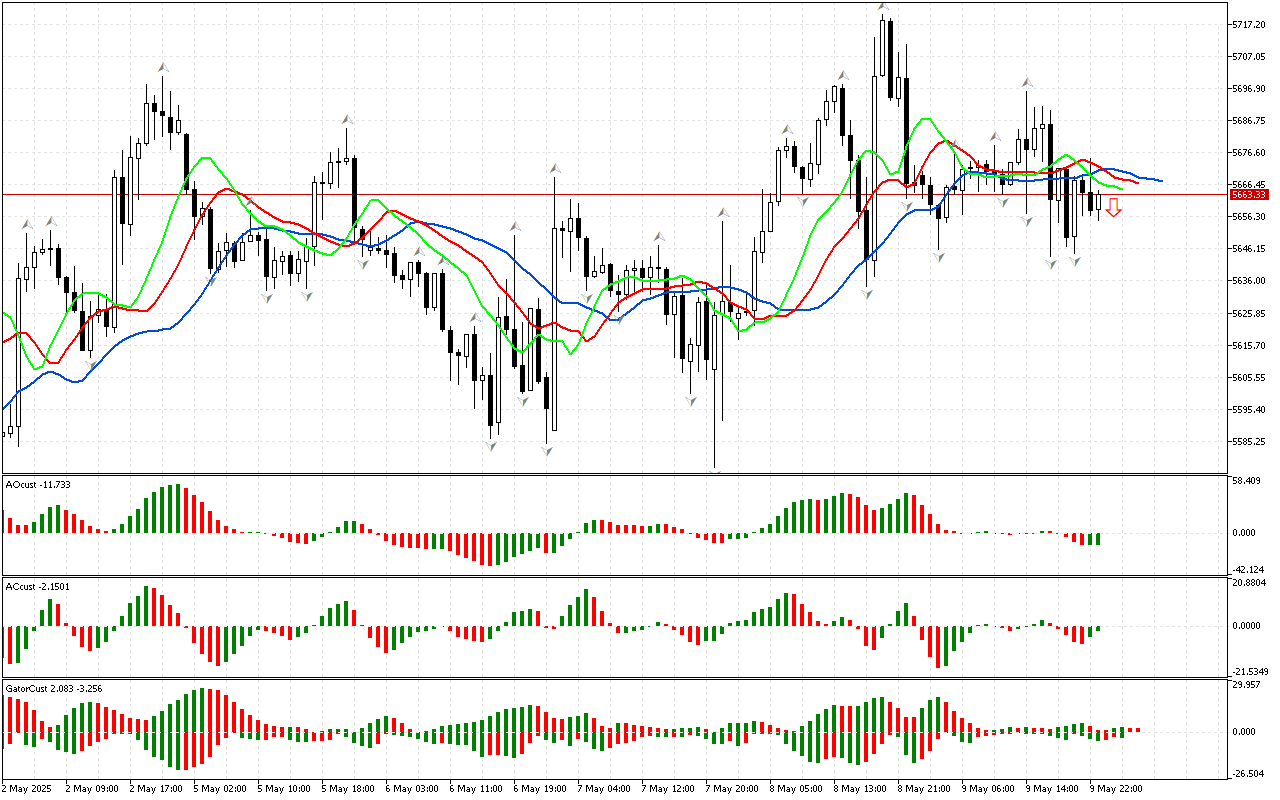Click the 5585.25 price axis label

1250,442
